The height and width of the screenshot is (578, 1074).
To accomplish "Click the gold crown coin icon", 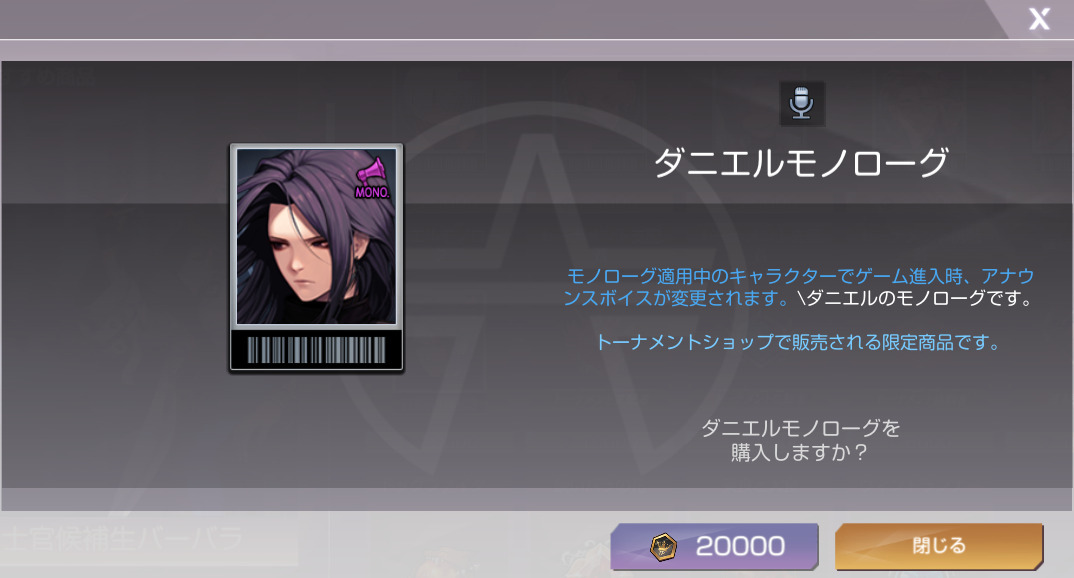I will pos(663,546).
